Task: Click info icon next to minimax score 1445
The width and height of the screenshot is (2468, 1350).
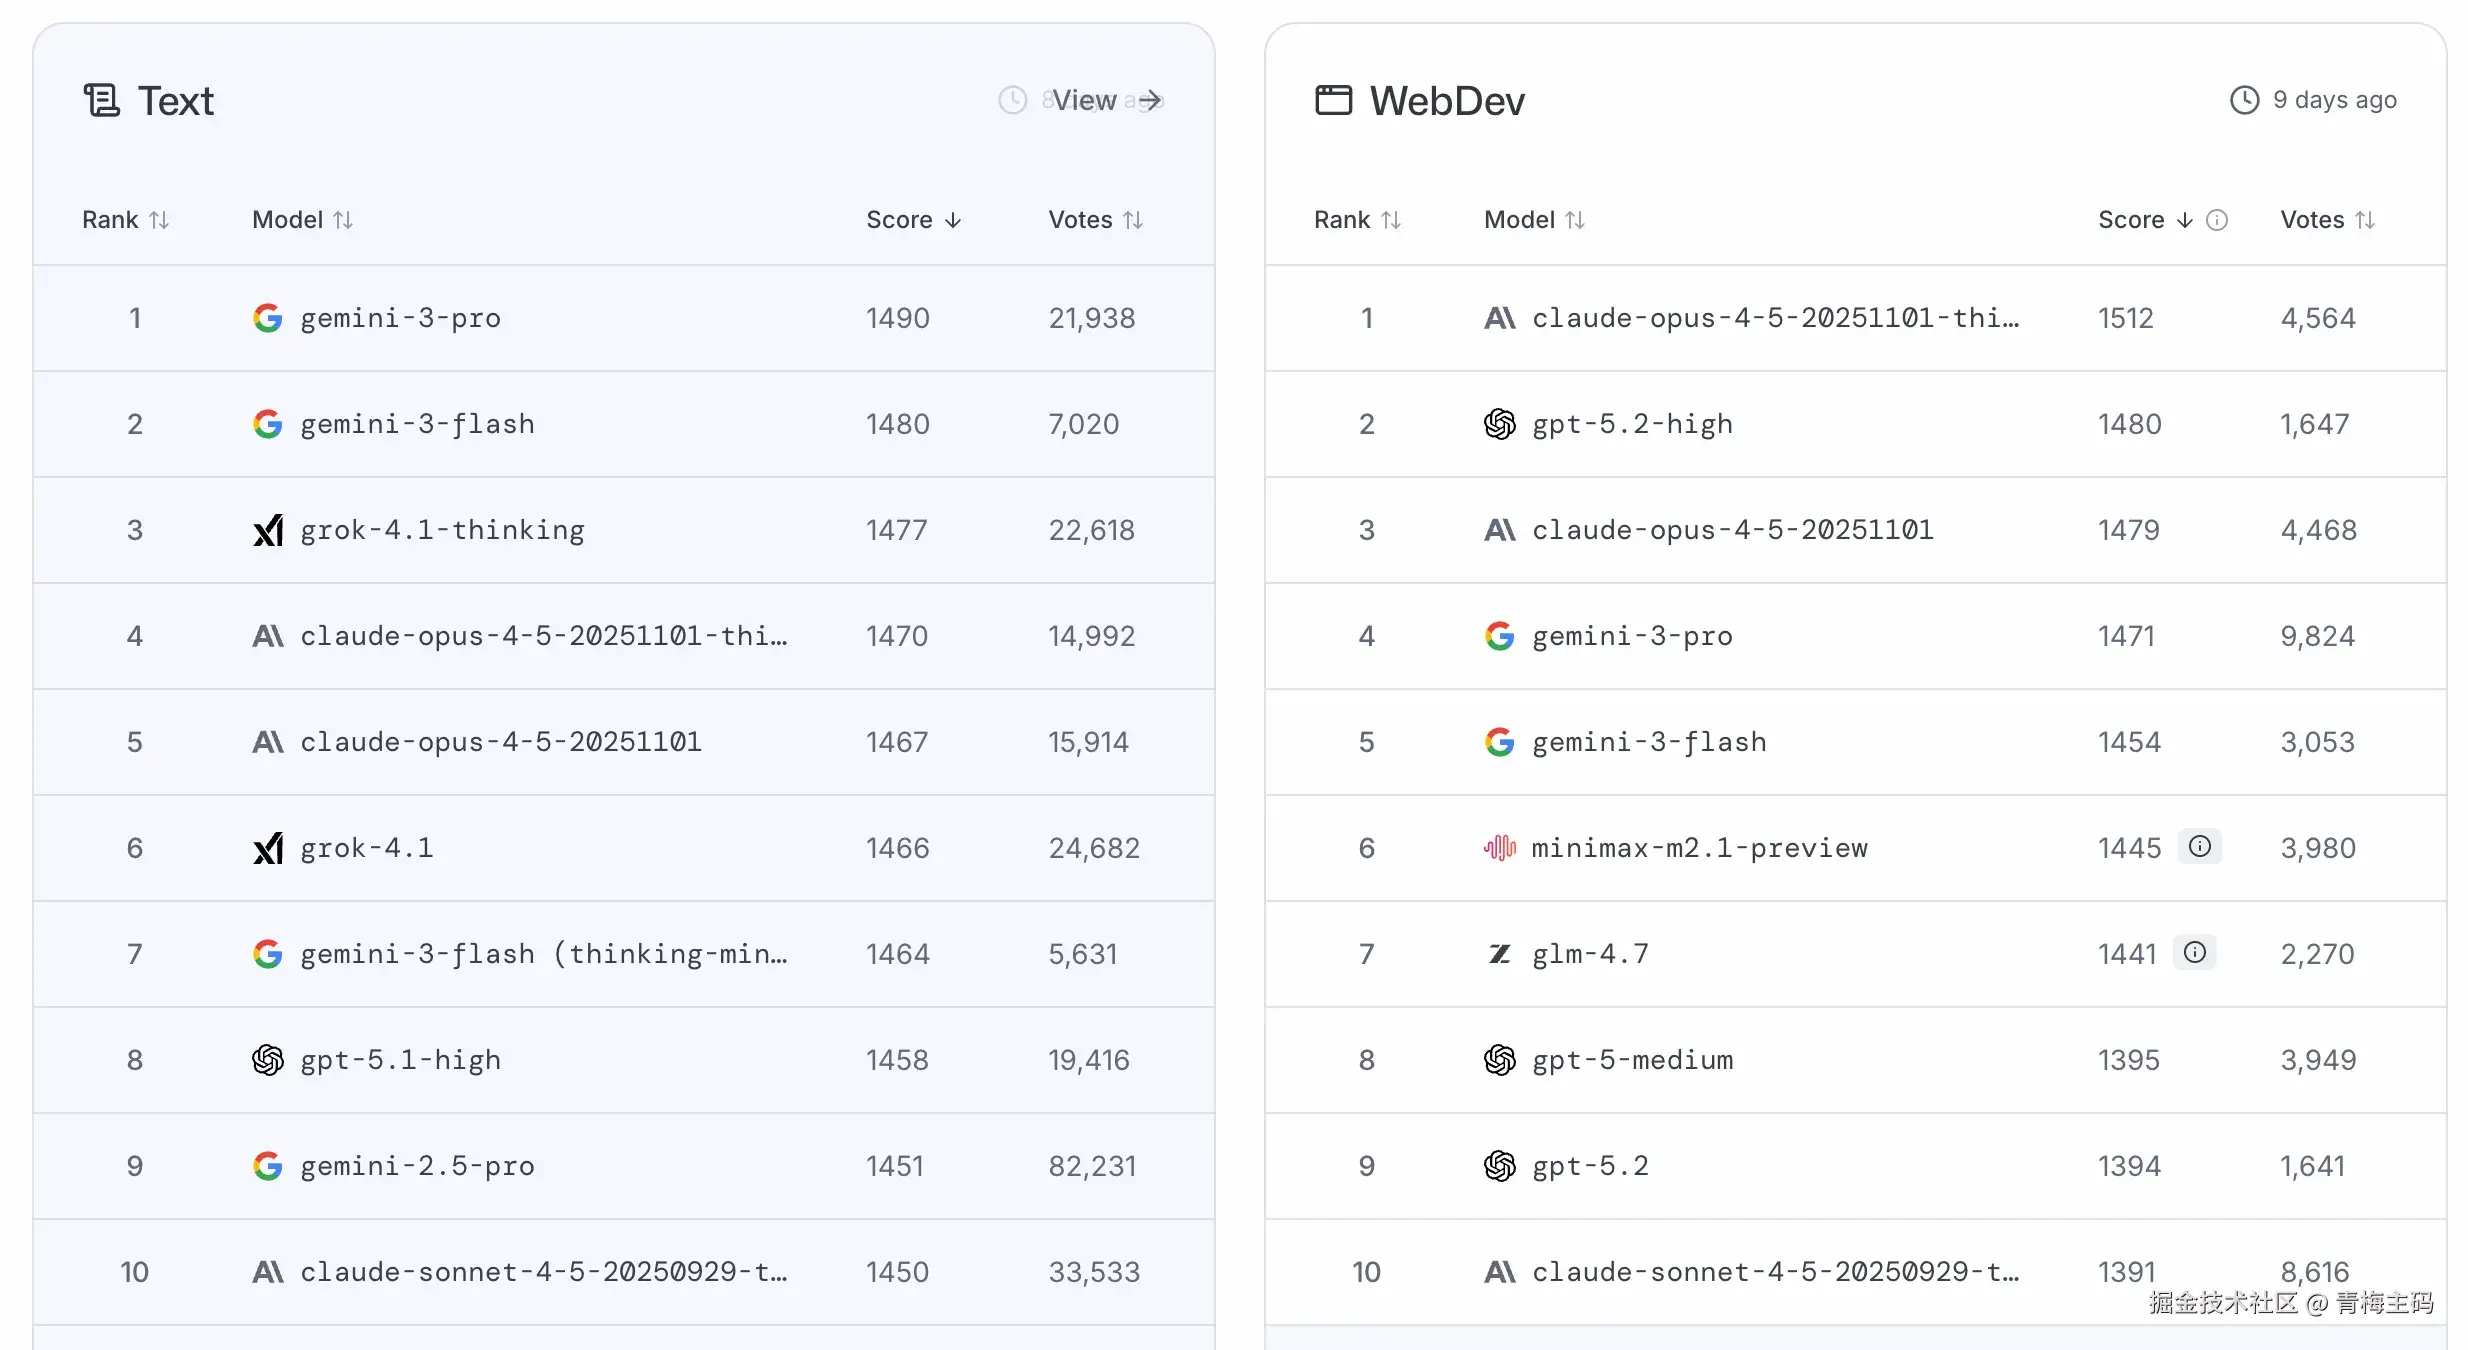Action: click(2200, 847)
